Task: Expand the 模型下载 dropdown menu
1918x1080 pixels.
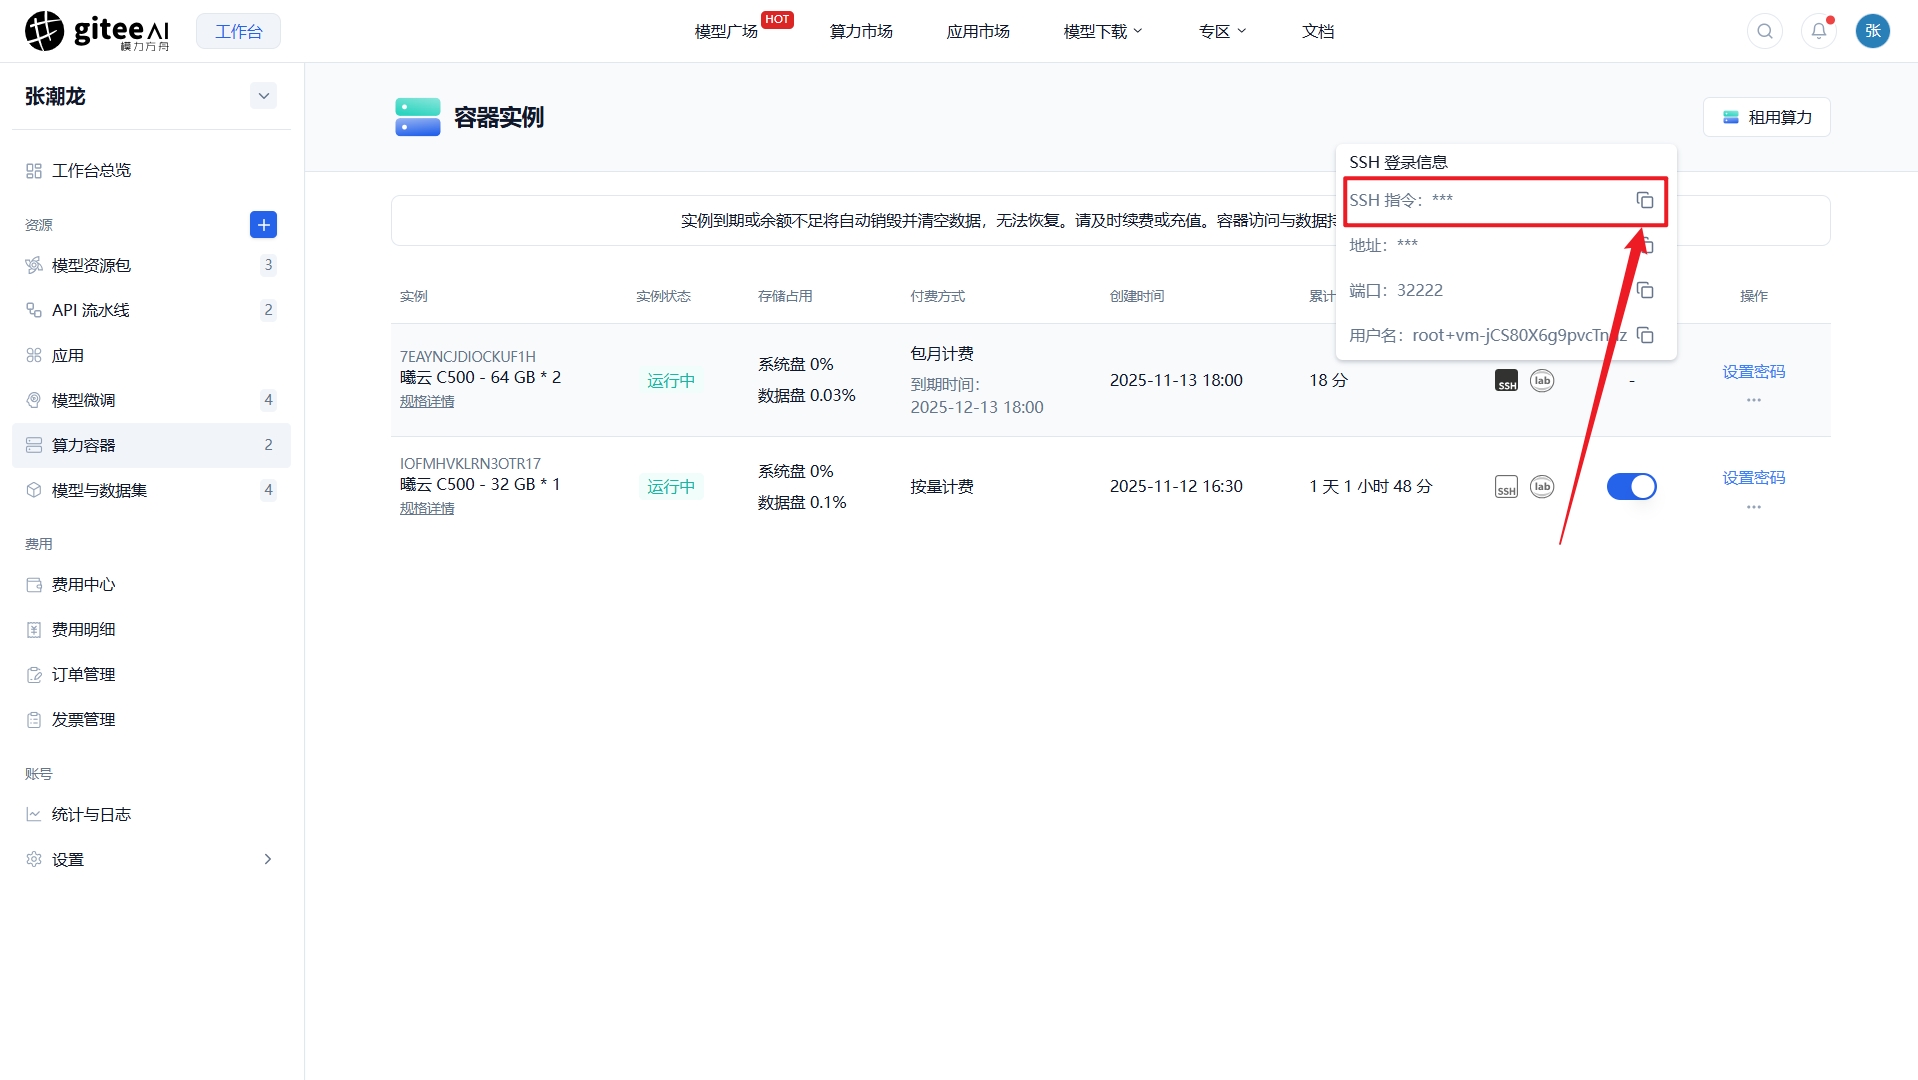Action: (x=1103, y=31)
